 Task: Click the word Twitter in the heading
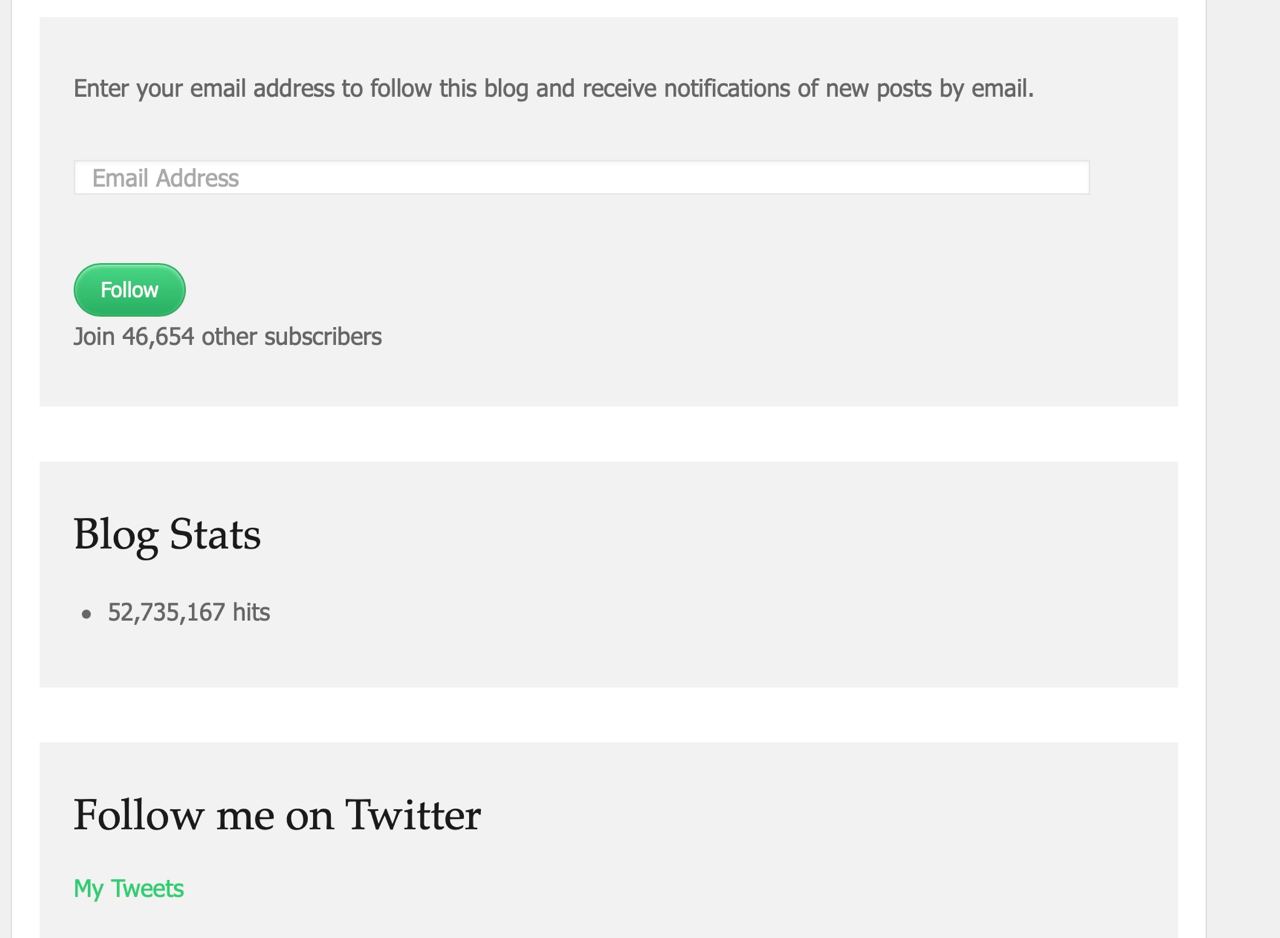[x=413, y=815]
